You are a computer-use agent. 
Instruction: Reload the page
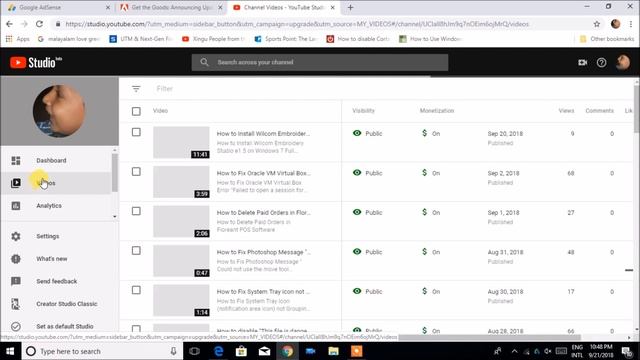coord(39,24)
